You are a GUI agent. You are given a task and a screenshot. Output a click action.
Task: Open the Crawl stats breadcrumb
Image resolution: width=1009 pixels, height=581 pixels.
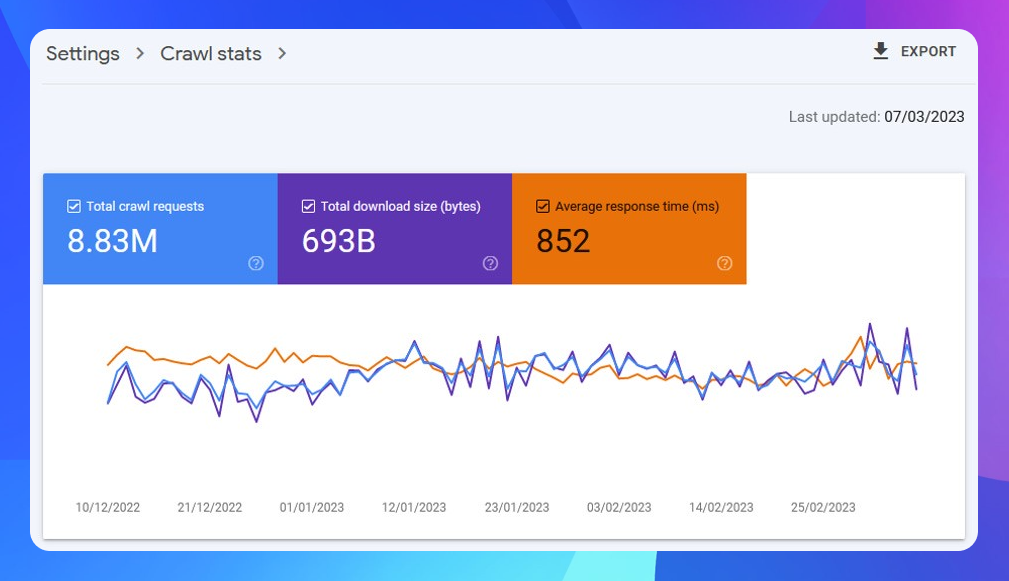[x=210, y=53]
